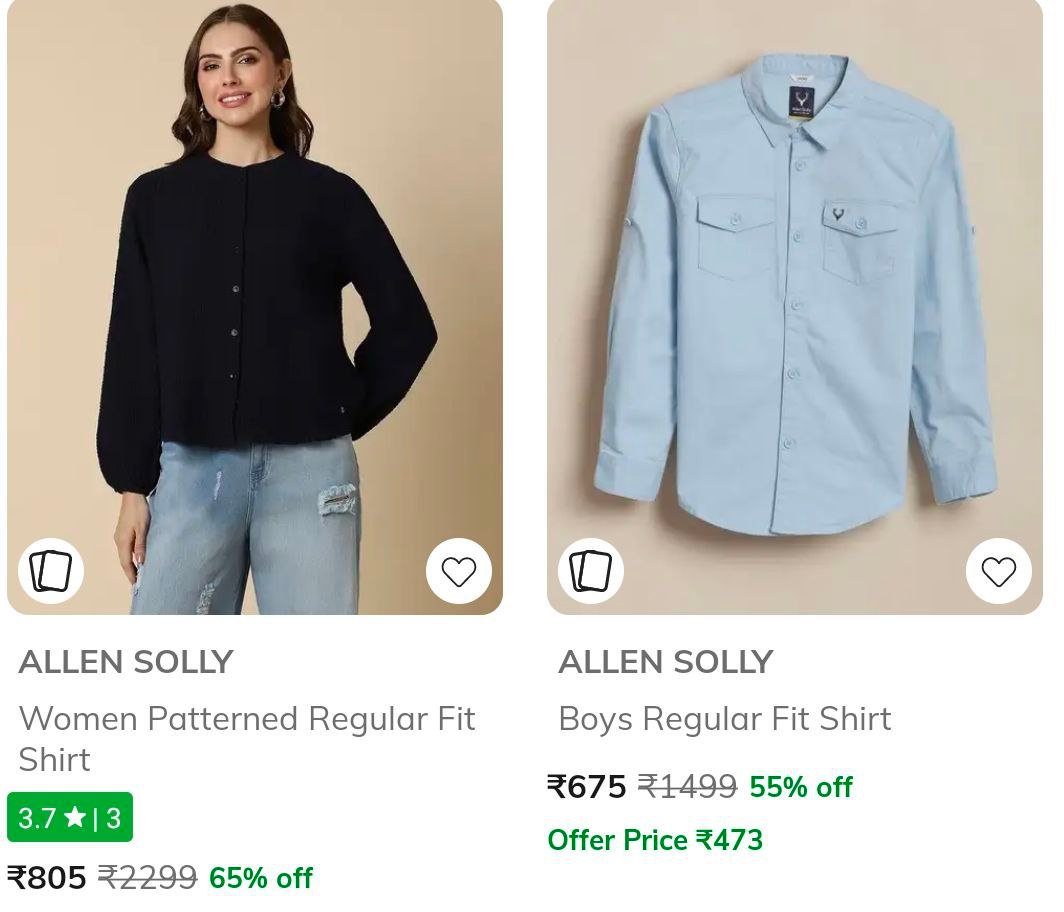View similar items for the women's black shirt
Screen dimensions: 1064x912
pos(51,572)
